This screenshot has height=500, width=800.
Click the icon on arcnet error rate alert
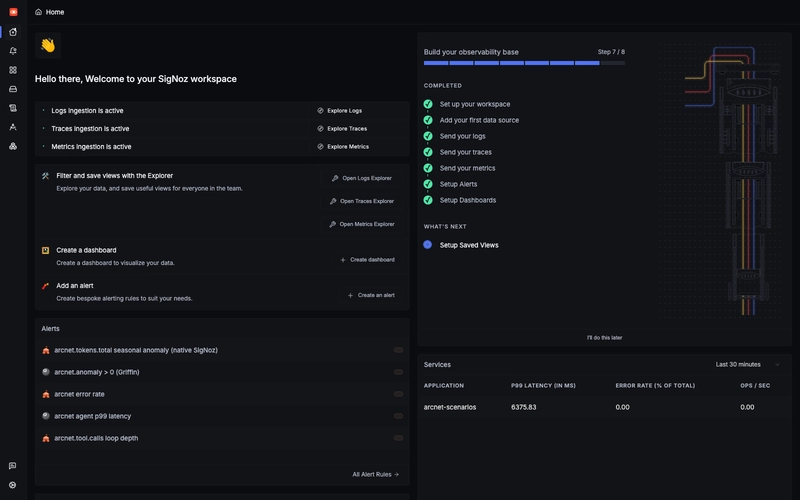point(46,394)
